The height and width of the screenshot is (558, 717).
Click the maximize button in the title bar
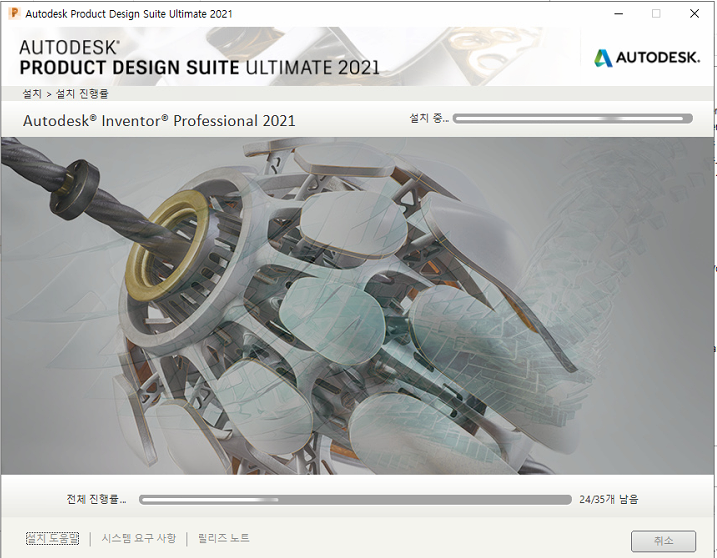656,14
